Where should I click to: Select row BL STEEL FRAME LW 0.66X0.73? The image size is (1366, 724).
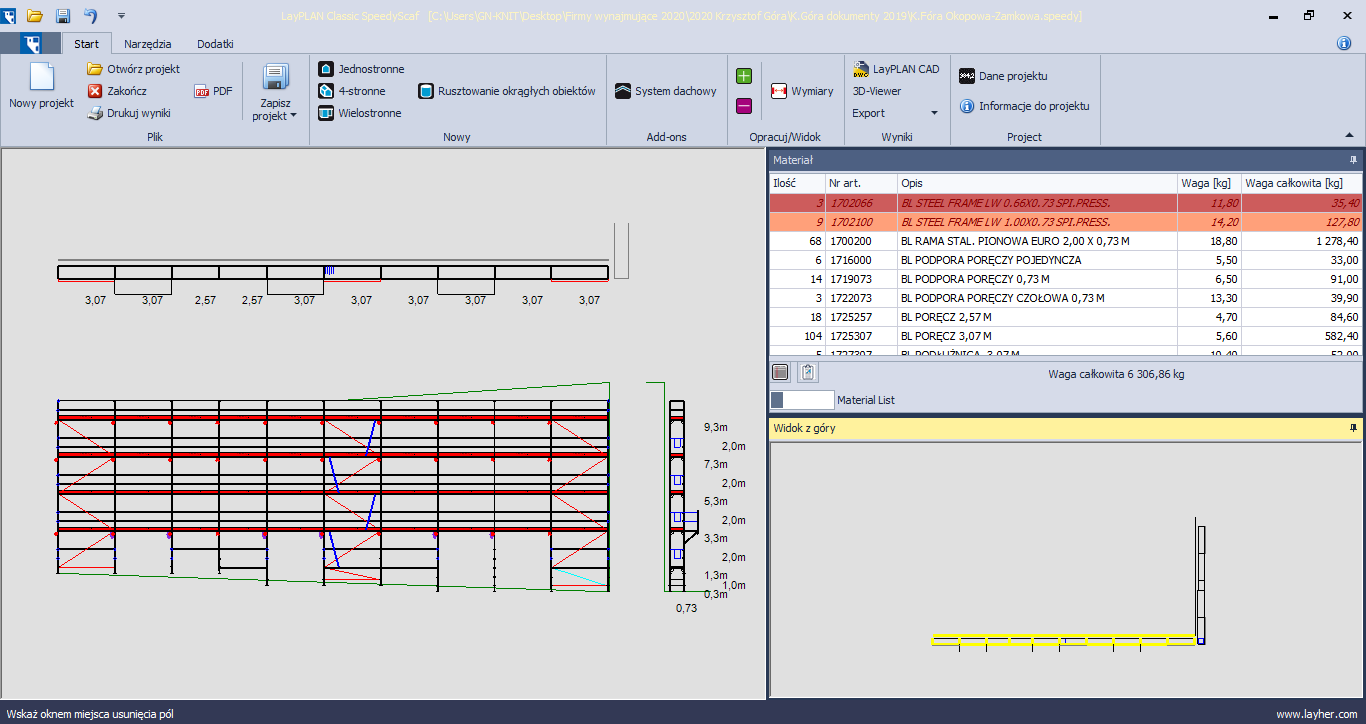(x=1066, y=203)
